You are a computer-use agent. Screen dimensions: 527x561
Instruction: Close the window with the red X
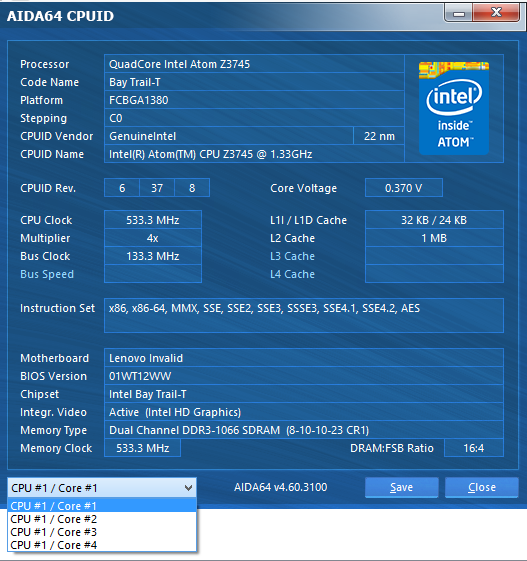496,13
